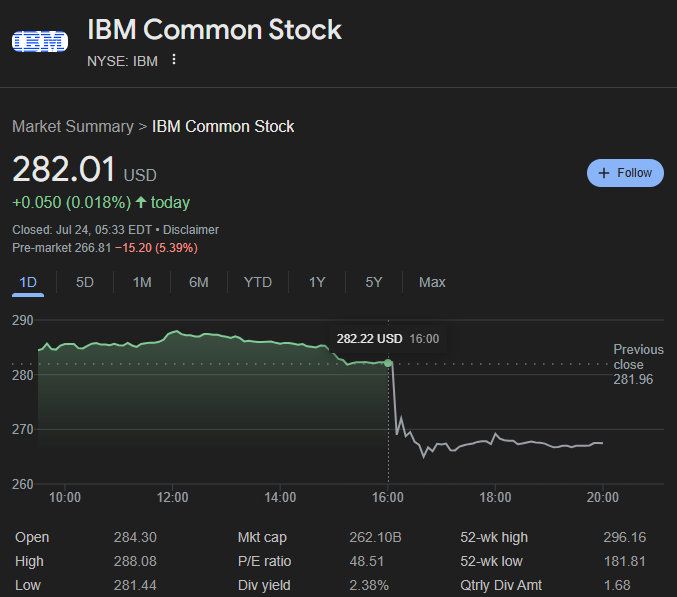Click the IBM logo icon
The height and width of the screenshot is (597, 677).
coord(40,41)
